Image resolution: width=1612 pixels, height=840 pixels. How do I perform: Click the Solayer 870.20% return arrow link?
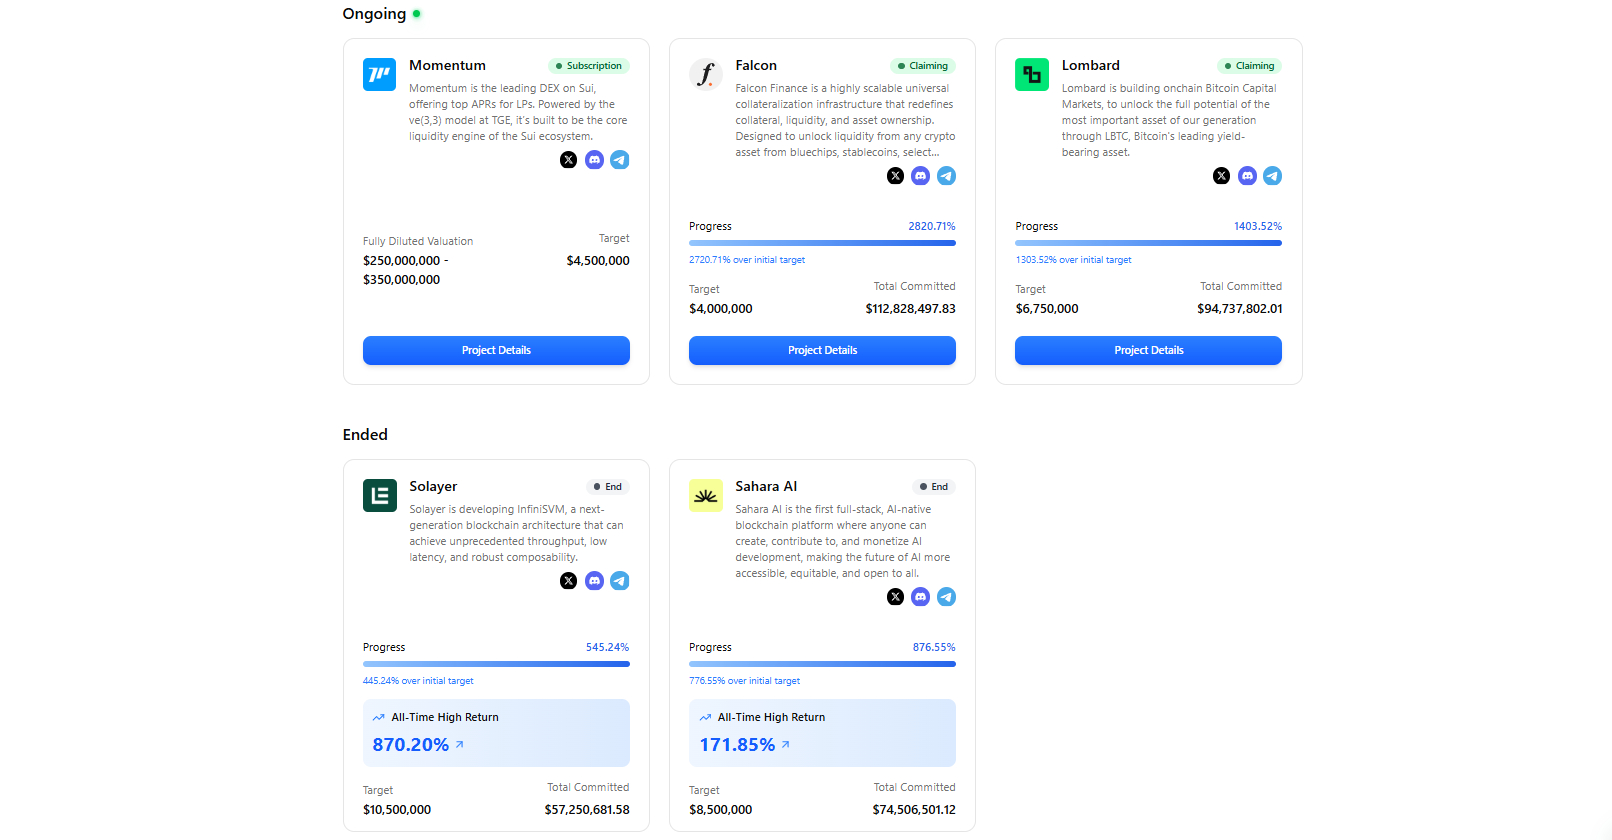click(460, 745)
